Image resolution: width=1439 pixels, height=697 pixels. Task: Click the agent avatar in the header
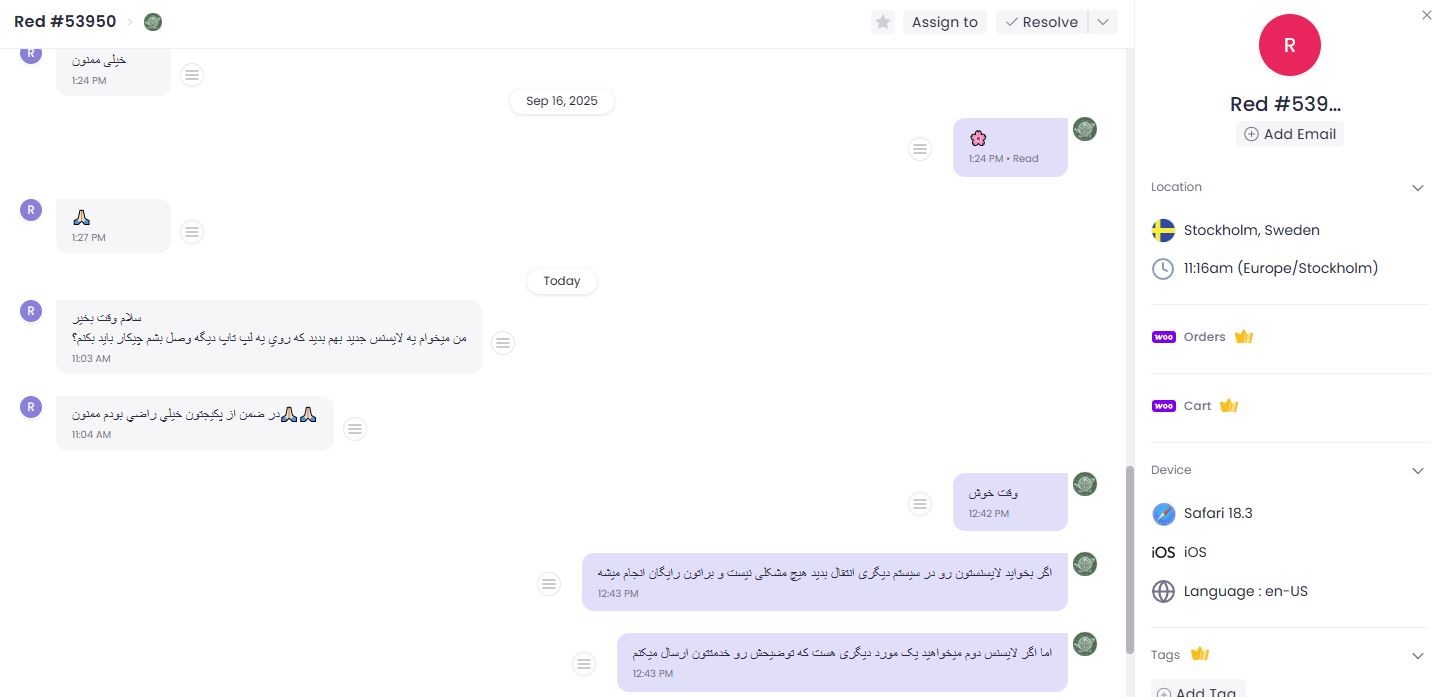(x=153, y=22)
